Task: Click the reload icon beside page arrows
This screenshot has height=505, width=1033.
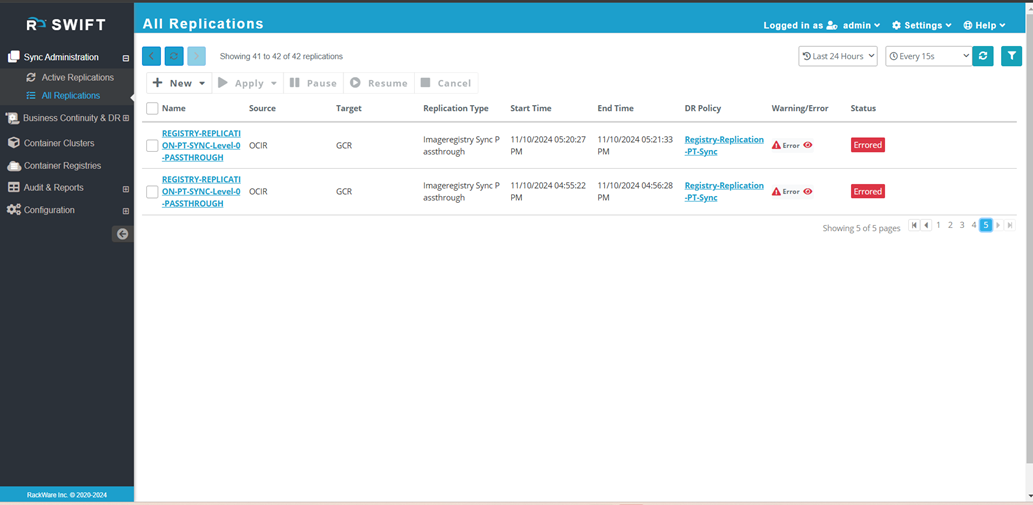Action: pyautogui.click(x=174, y=56)
